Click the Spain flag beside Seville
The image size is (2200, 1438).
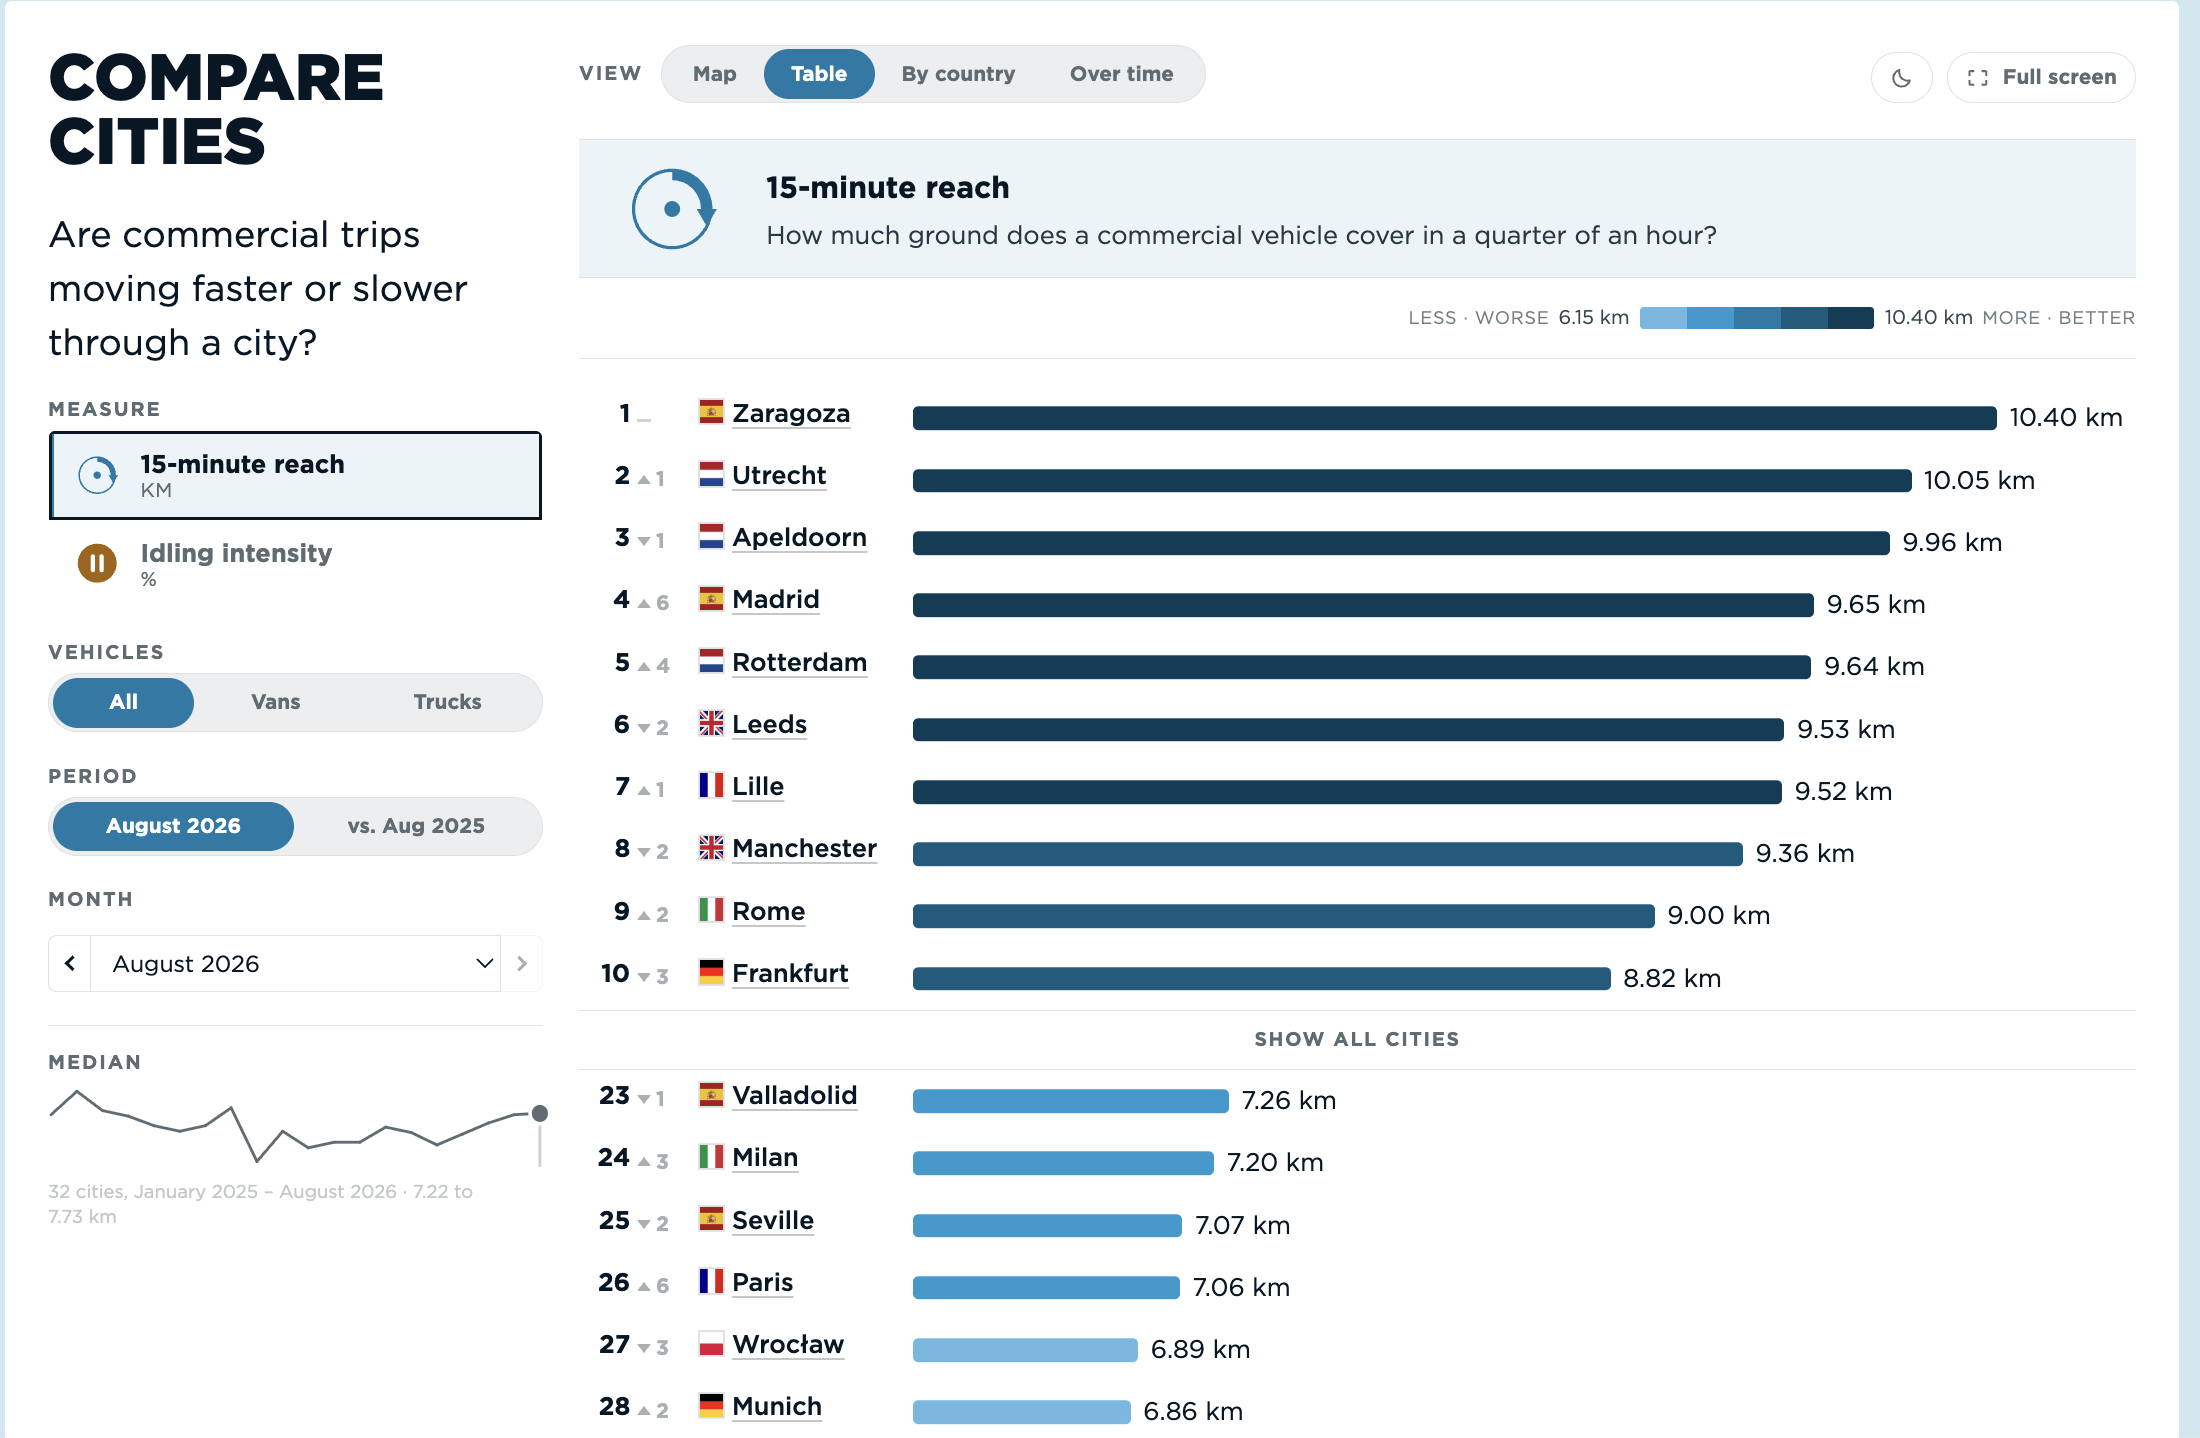point(711,1219)
